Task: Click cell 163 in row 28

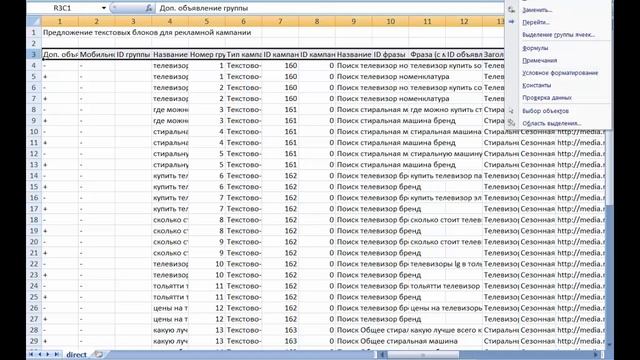Action: pos(280,330)
